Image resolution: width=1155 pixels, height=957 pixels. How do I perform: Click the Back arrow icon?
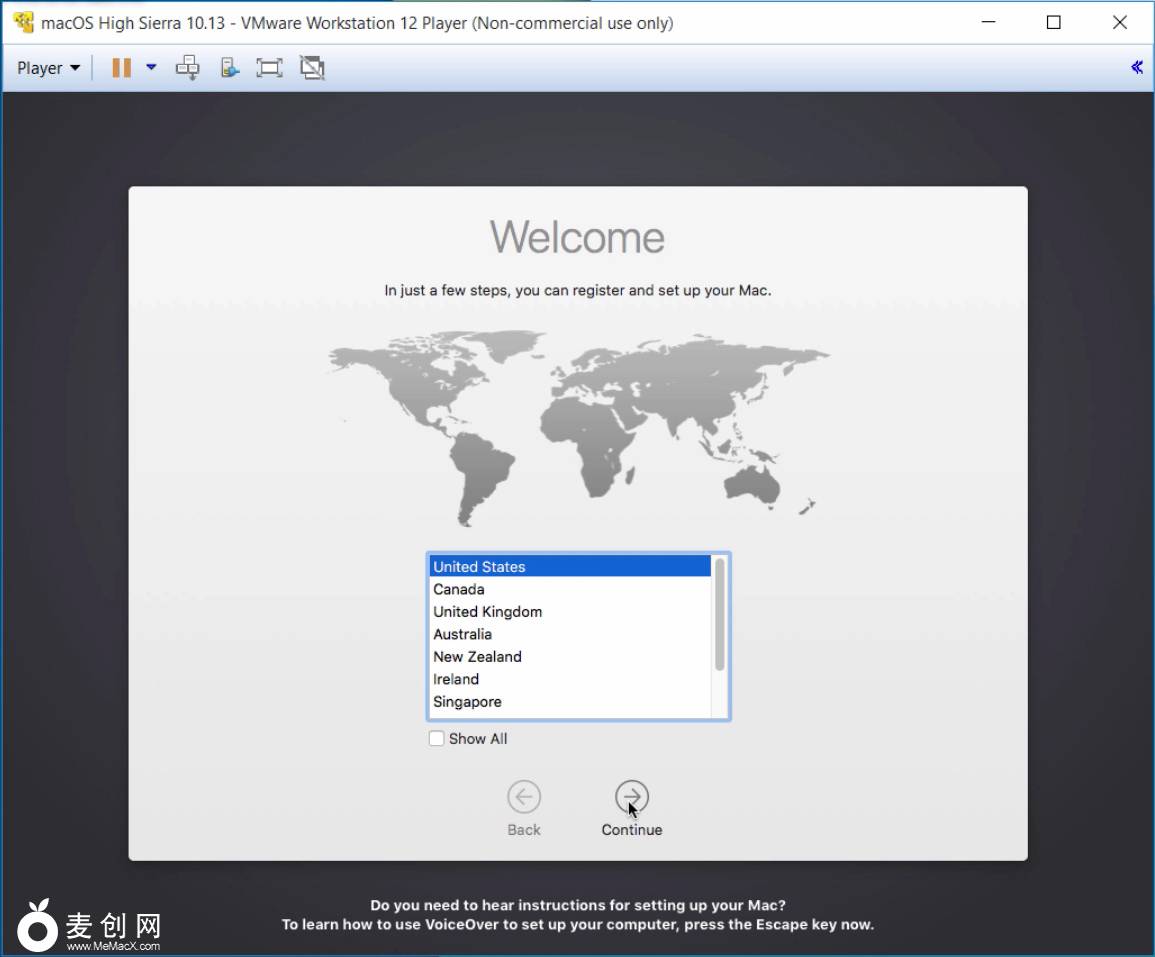[x=523, y=797]
